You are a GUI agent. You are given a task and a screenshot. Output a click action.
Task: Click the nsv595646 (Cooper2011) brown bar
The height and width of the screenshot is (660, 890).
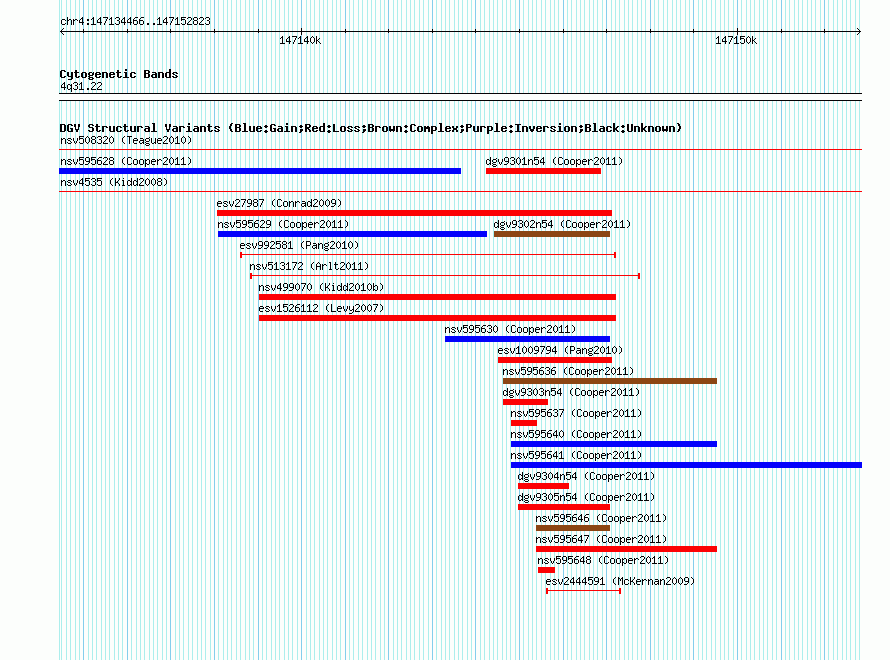tap(573, 528)
